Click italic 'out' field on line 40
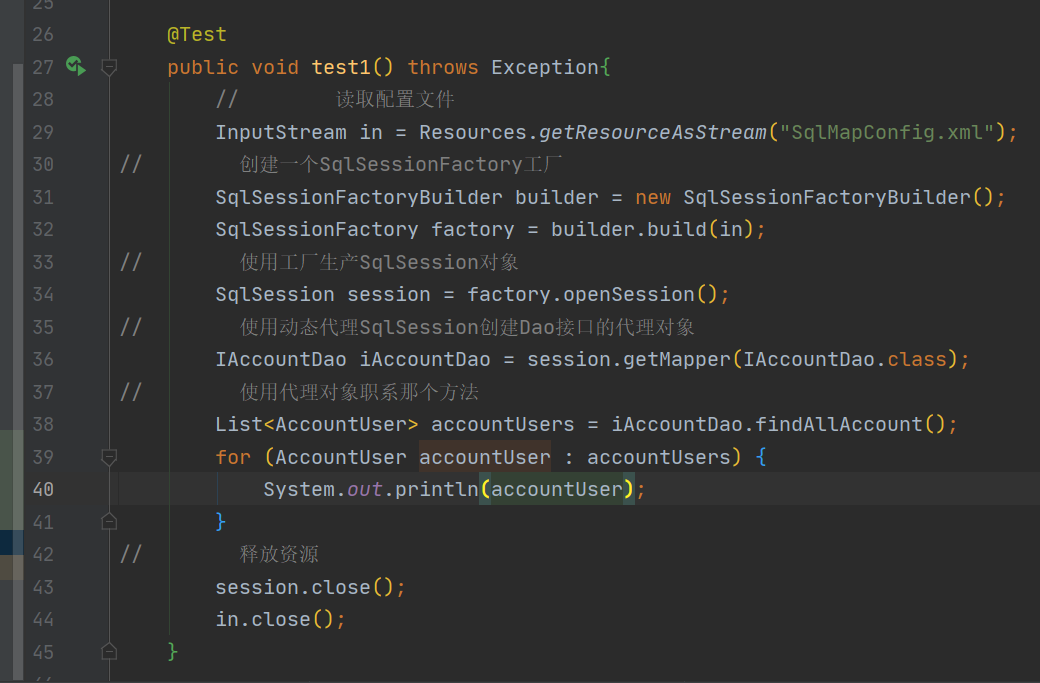Viewport: 1040px width, 683px height. click(x=365, y=489)
